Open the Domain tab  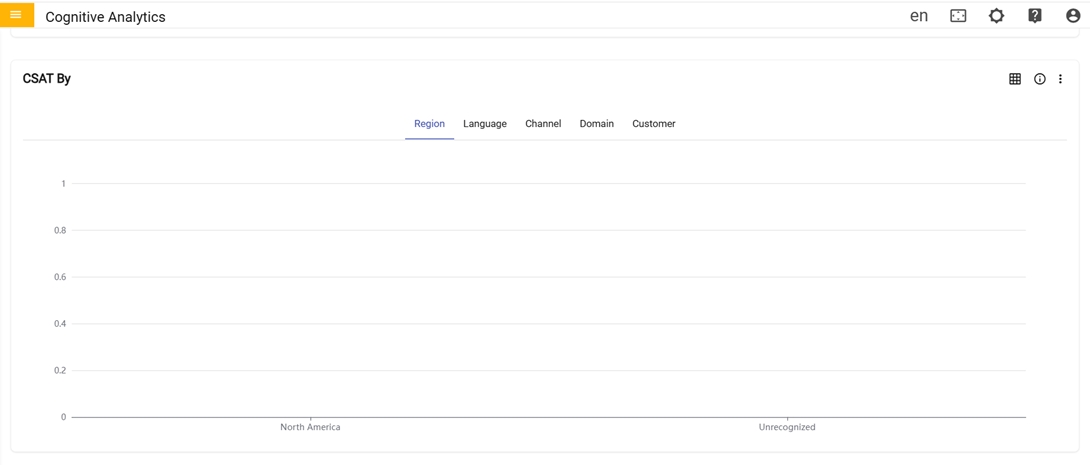(597, 124)
